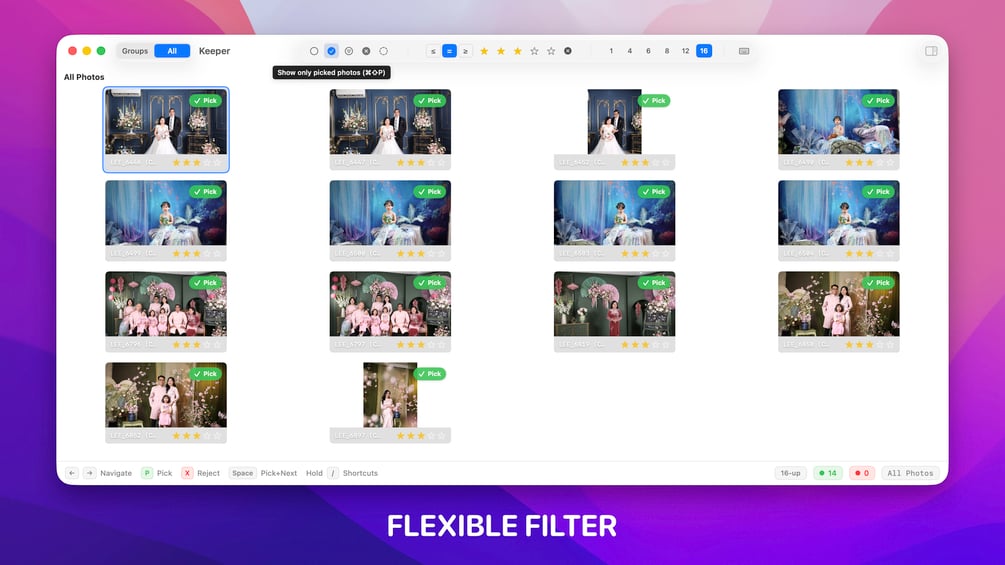Click the right arrow navigate key

(89, 473)
